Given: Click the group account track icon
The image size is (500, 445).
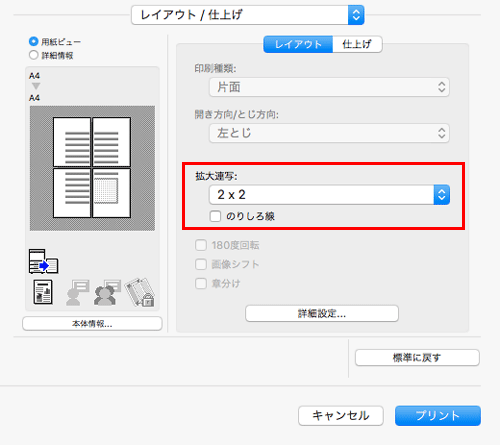Looking at the screenshot, I should [107, 292].
